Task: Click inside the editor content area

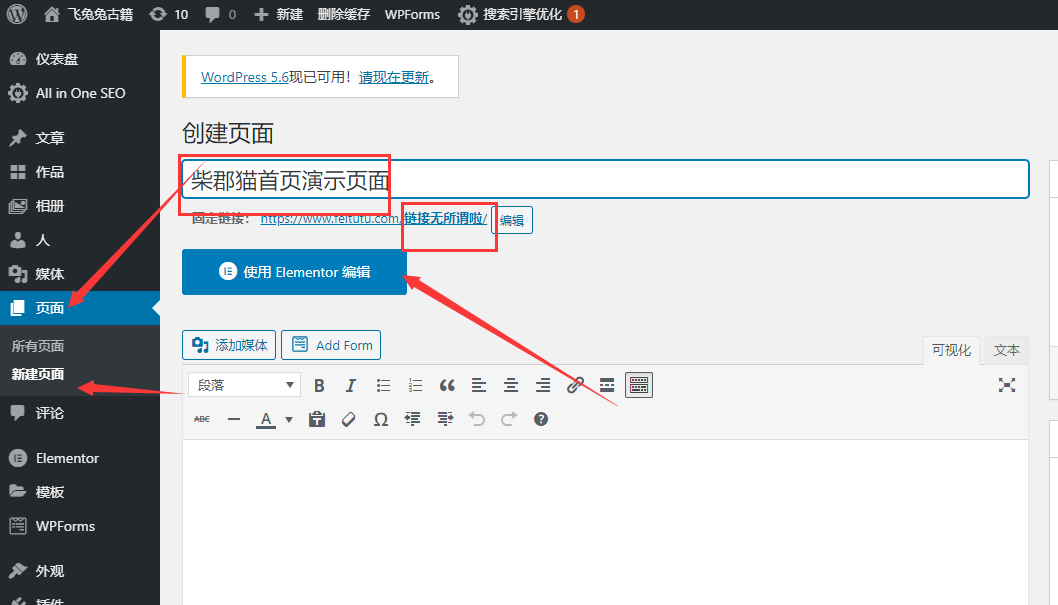Action: 605,522
